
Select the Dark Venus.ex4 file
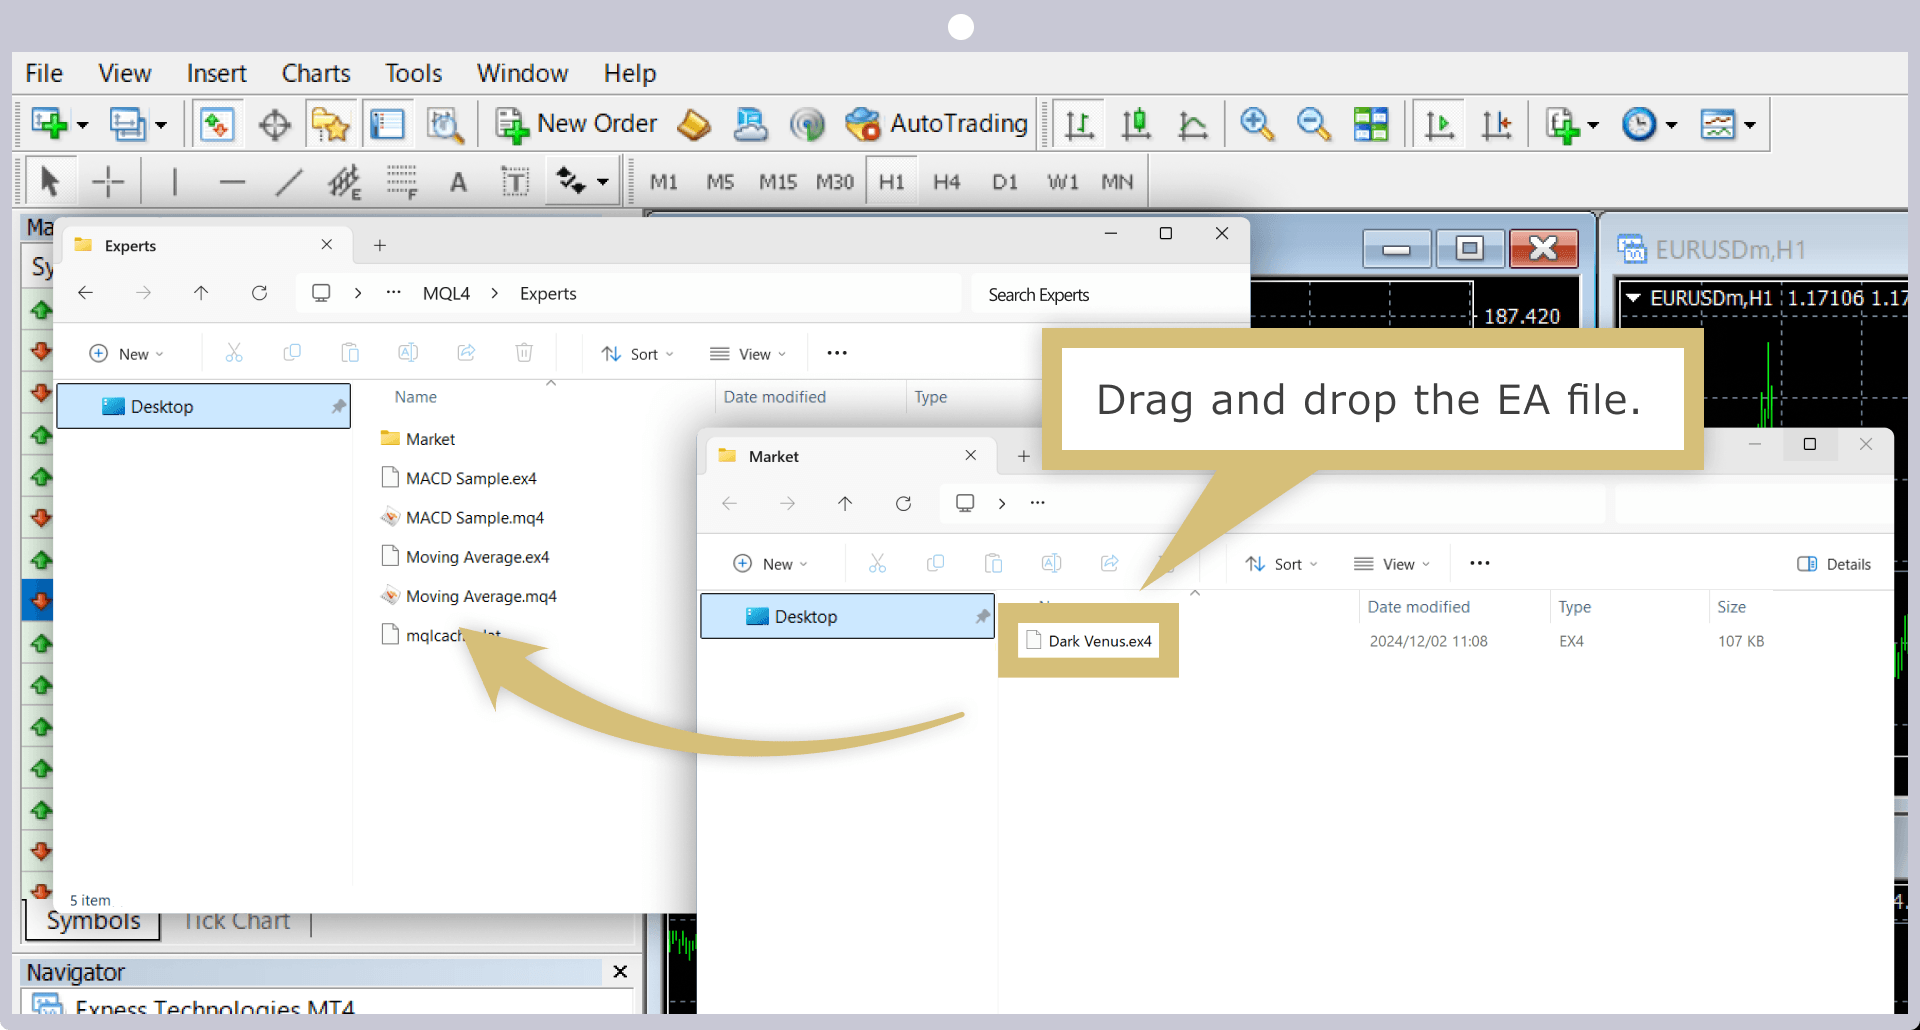click(x=1088, y=641)
